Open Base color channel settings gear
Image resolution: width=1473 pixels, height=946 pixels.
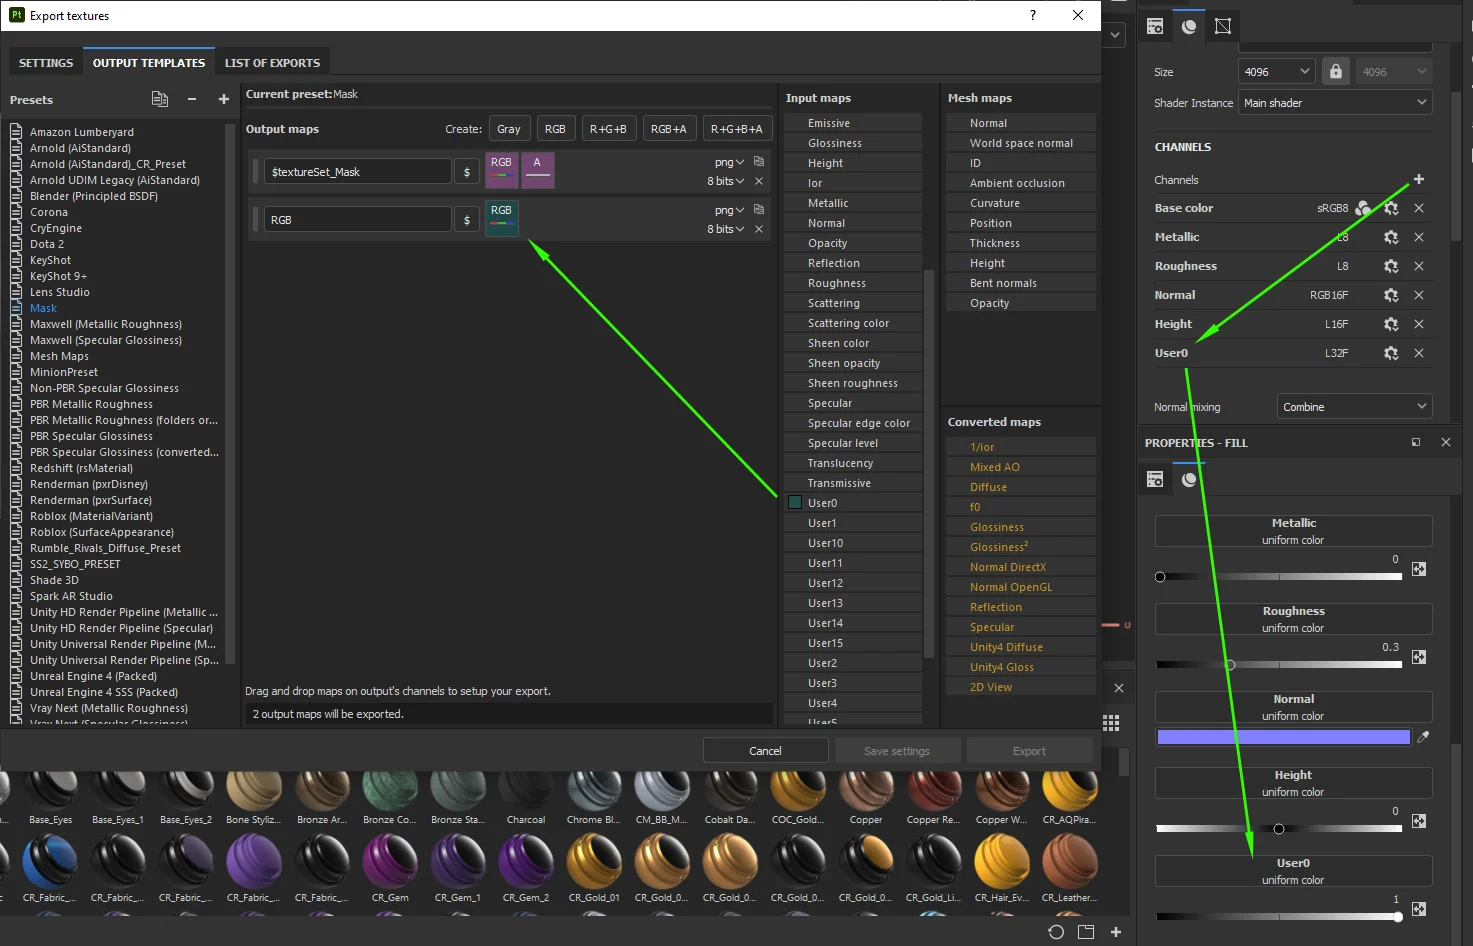[1391, 208]
